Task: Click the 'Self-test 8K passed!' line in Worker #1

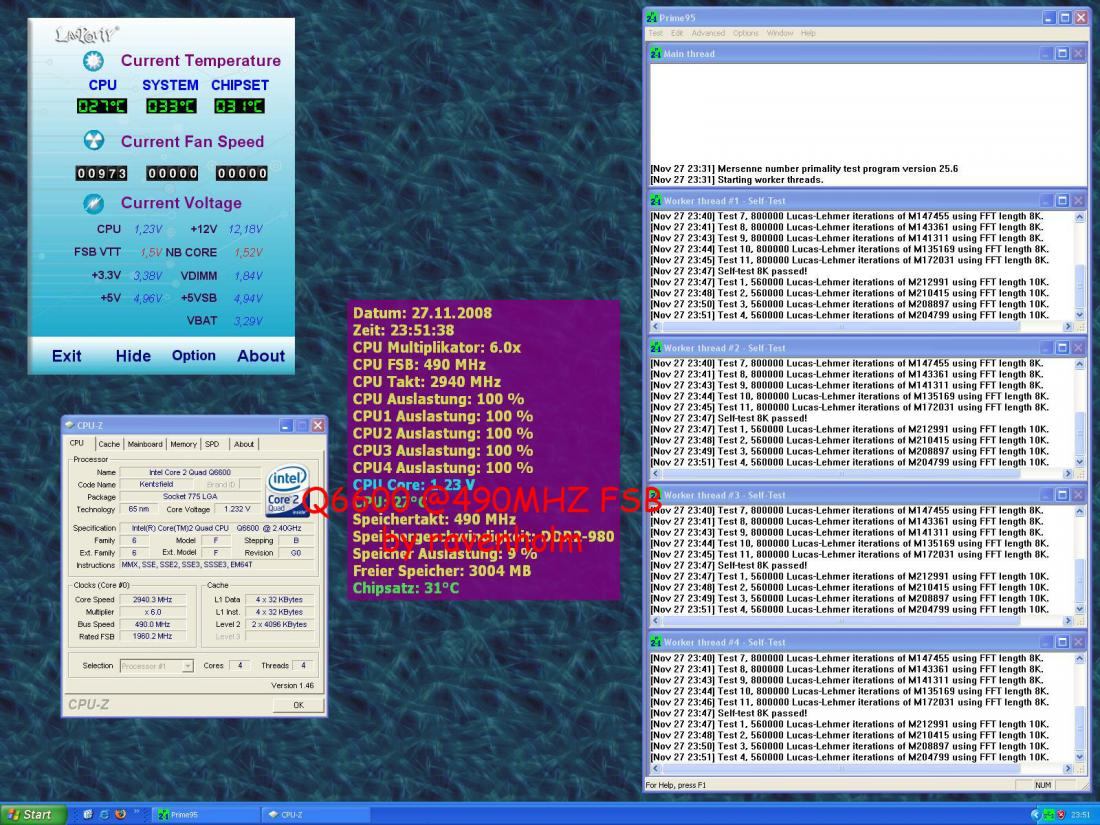Action: [729, 271]
